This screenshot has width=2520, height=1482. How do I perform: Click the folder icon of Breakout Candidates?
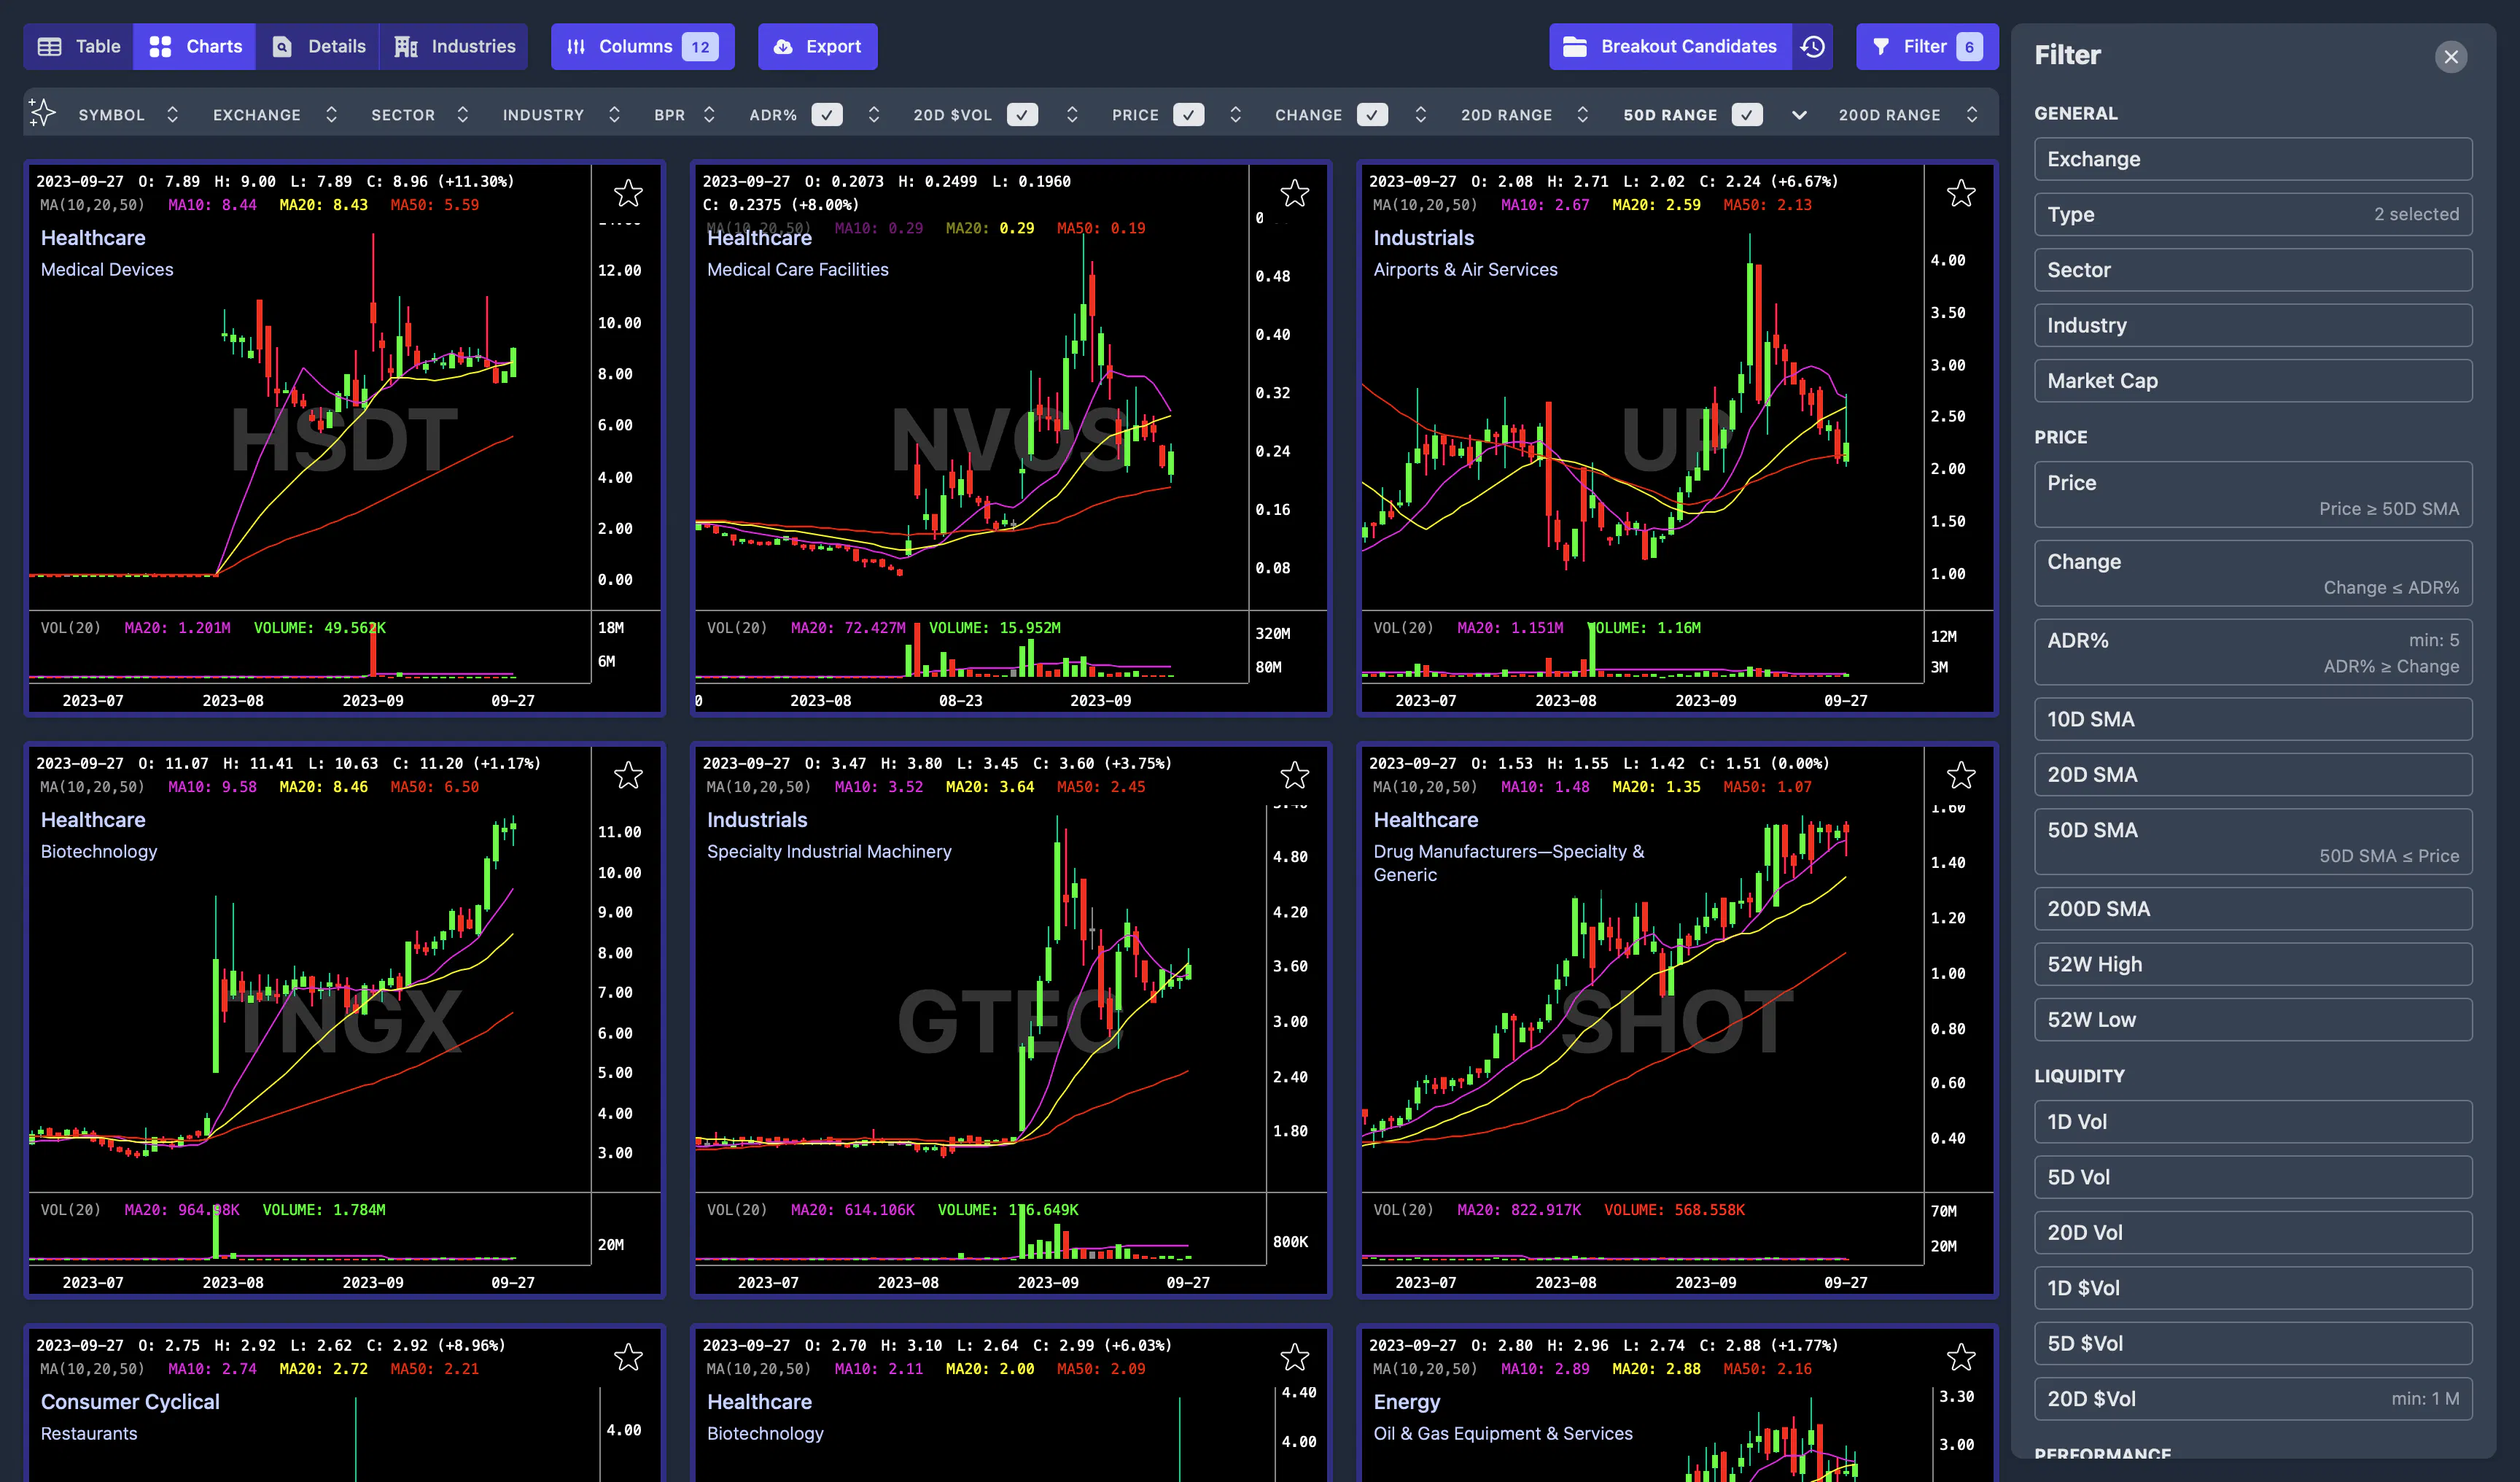tap(1574, 46)
